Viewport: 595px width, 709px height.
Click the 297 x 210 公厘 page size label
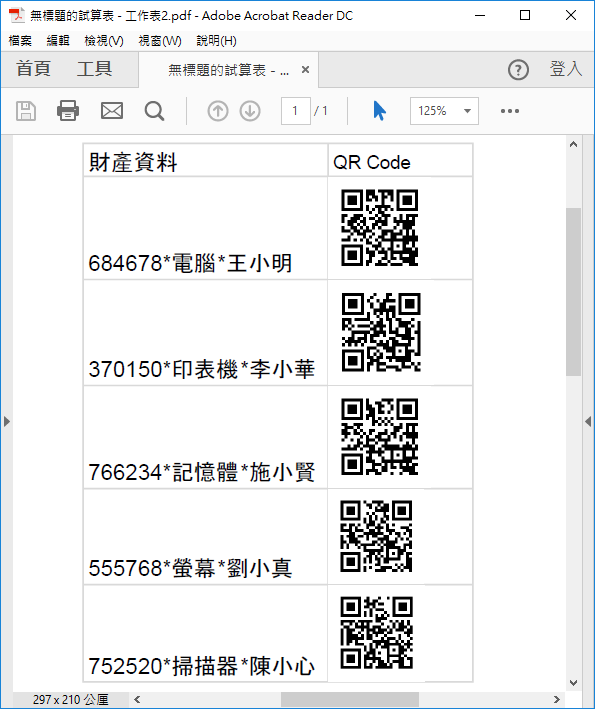(71, 700)
